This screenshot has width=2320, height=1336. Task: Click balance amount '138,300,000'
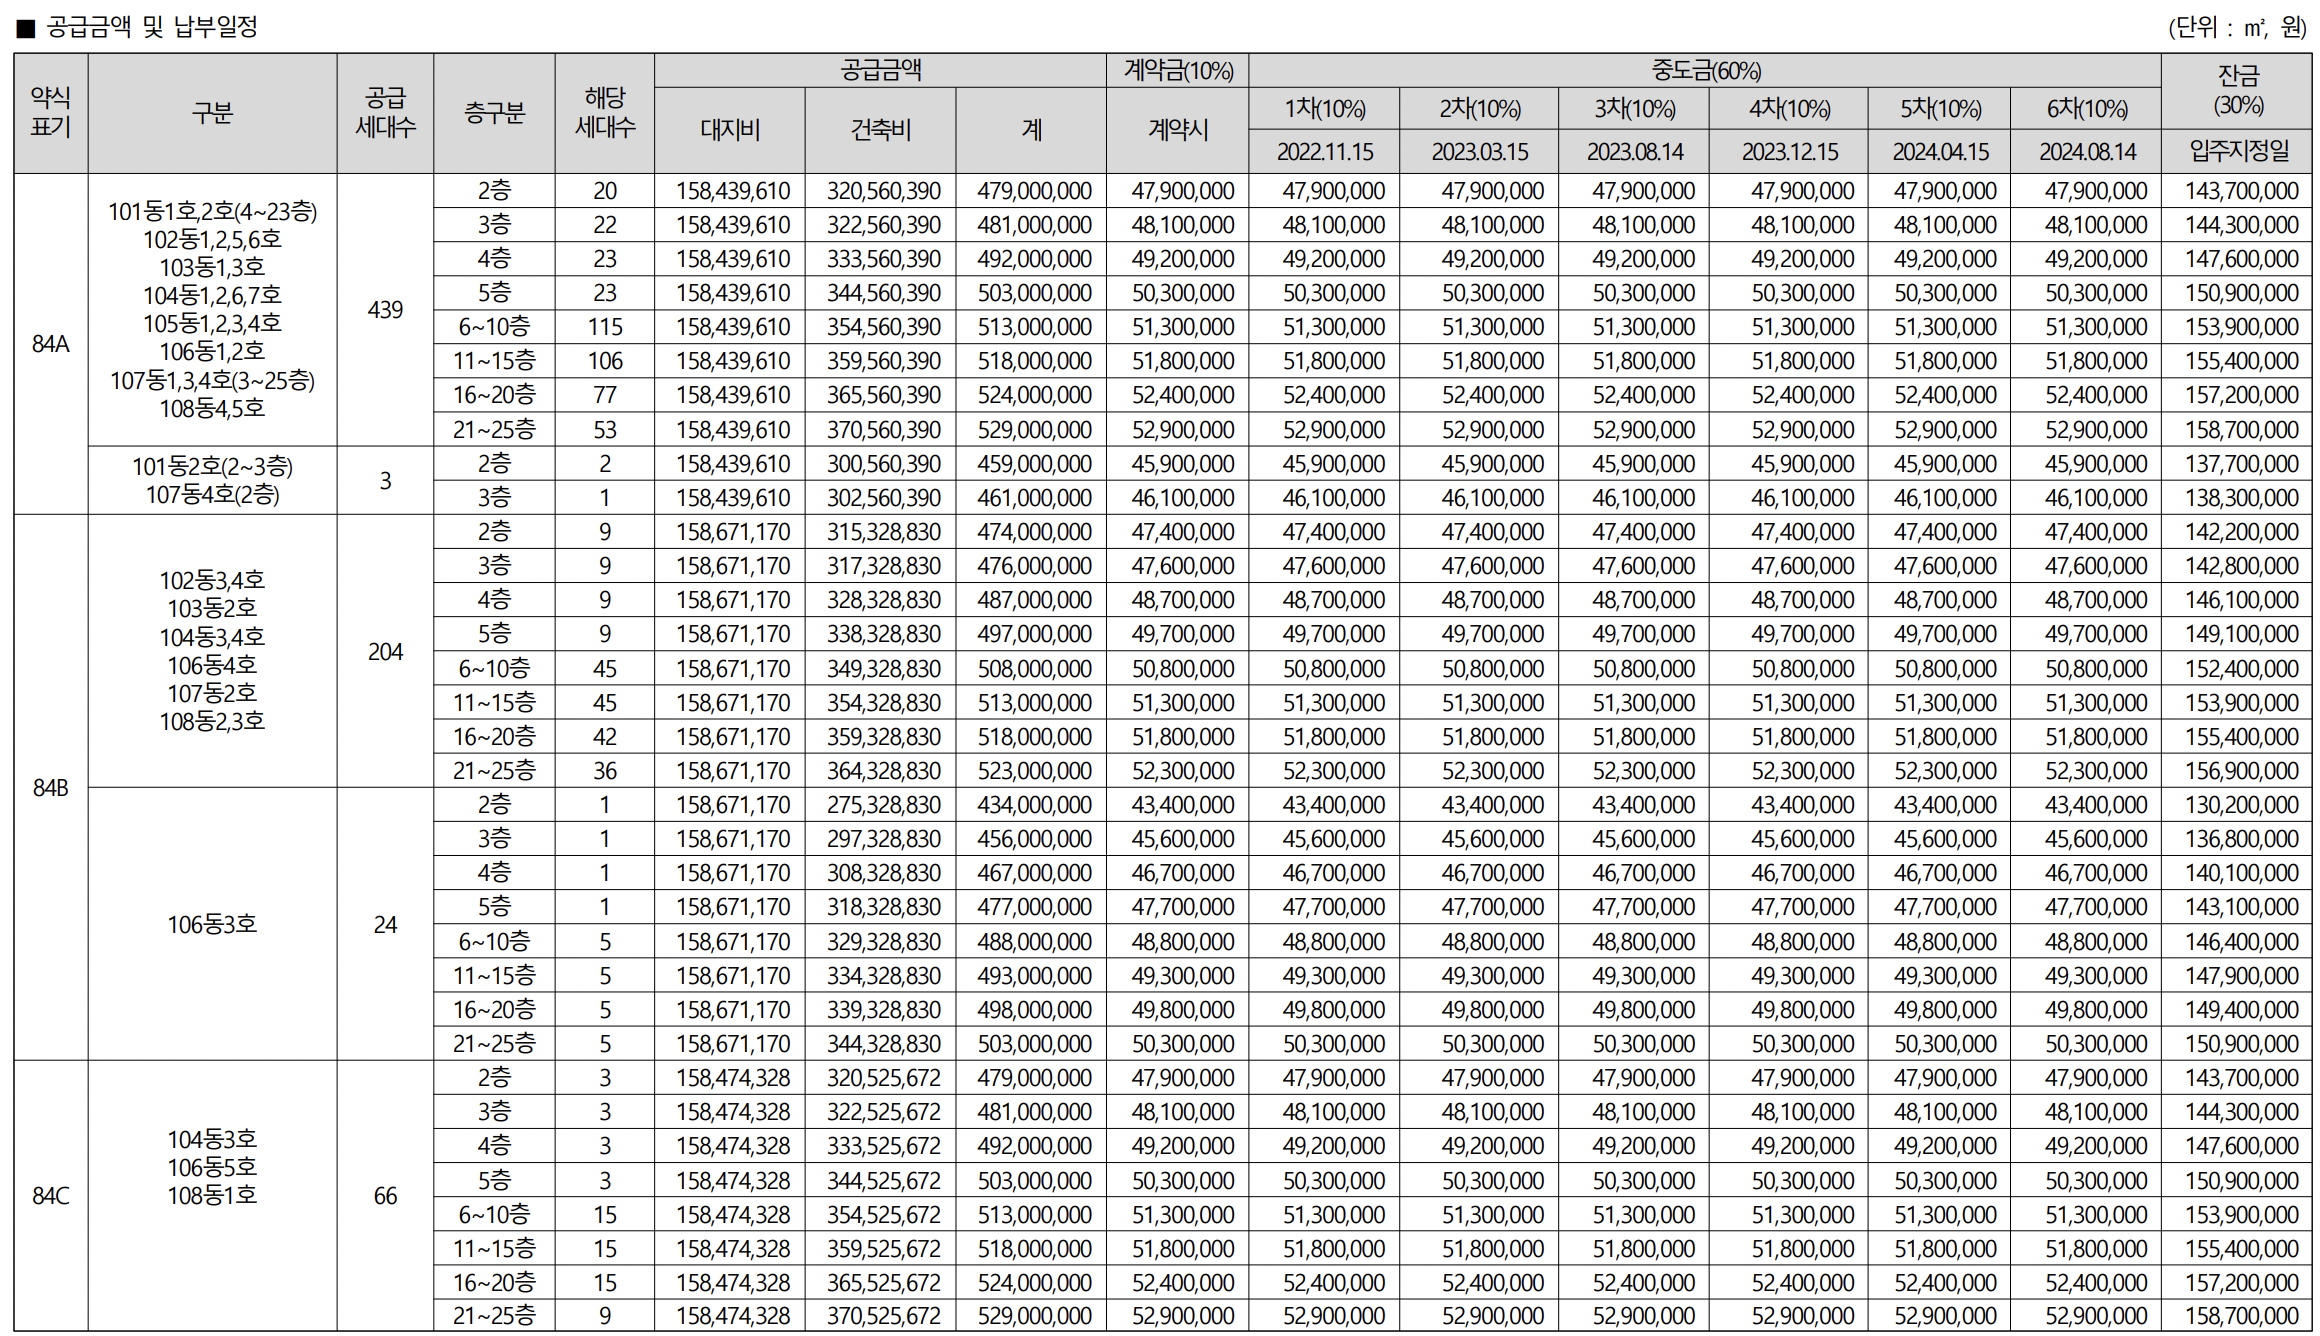point(2241,498)
